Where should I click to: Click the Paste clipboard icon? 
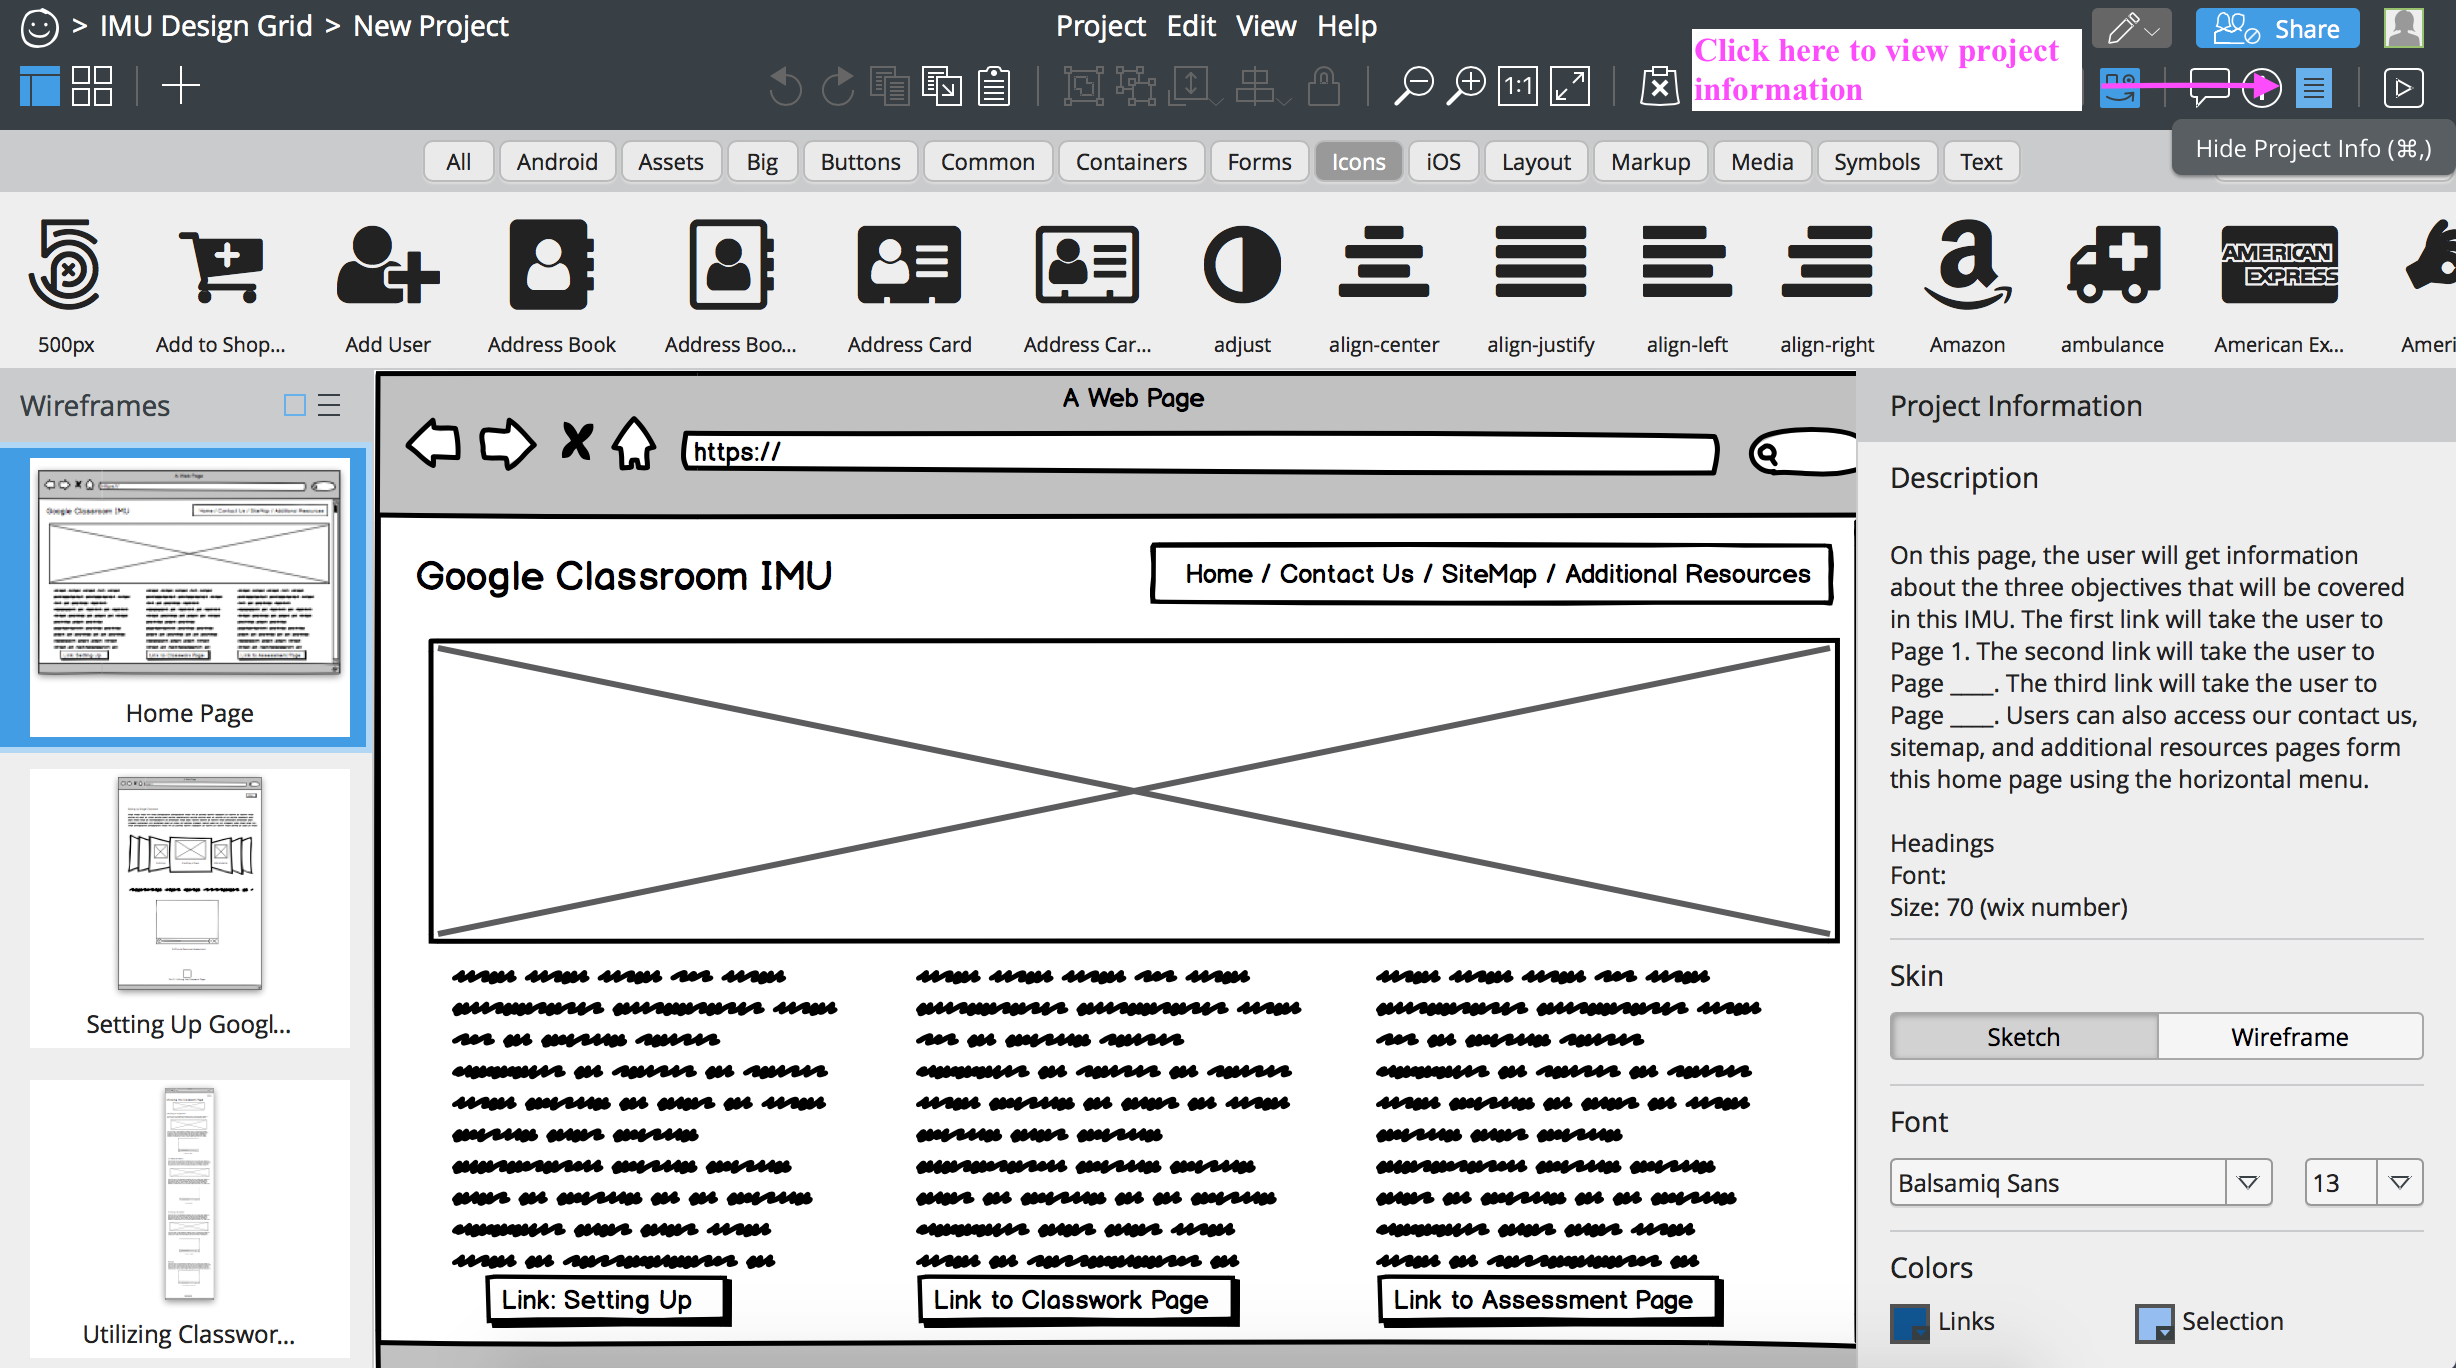click(994, 87)
